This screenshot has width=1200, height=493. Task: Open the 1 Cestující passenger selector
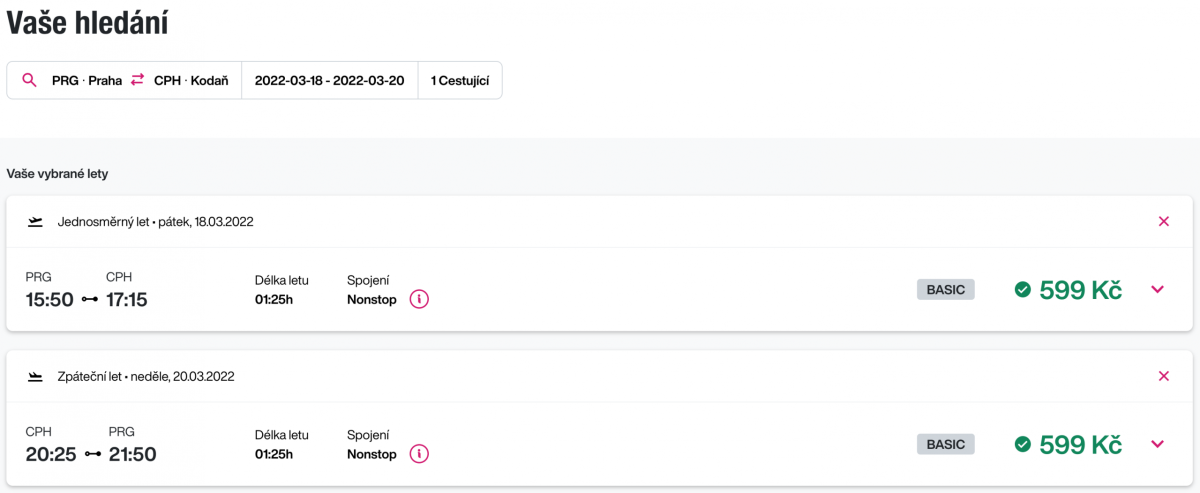[460, 81]
